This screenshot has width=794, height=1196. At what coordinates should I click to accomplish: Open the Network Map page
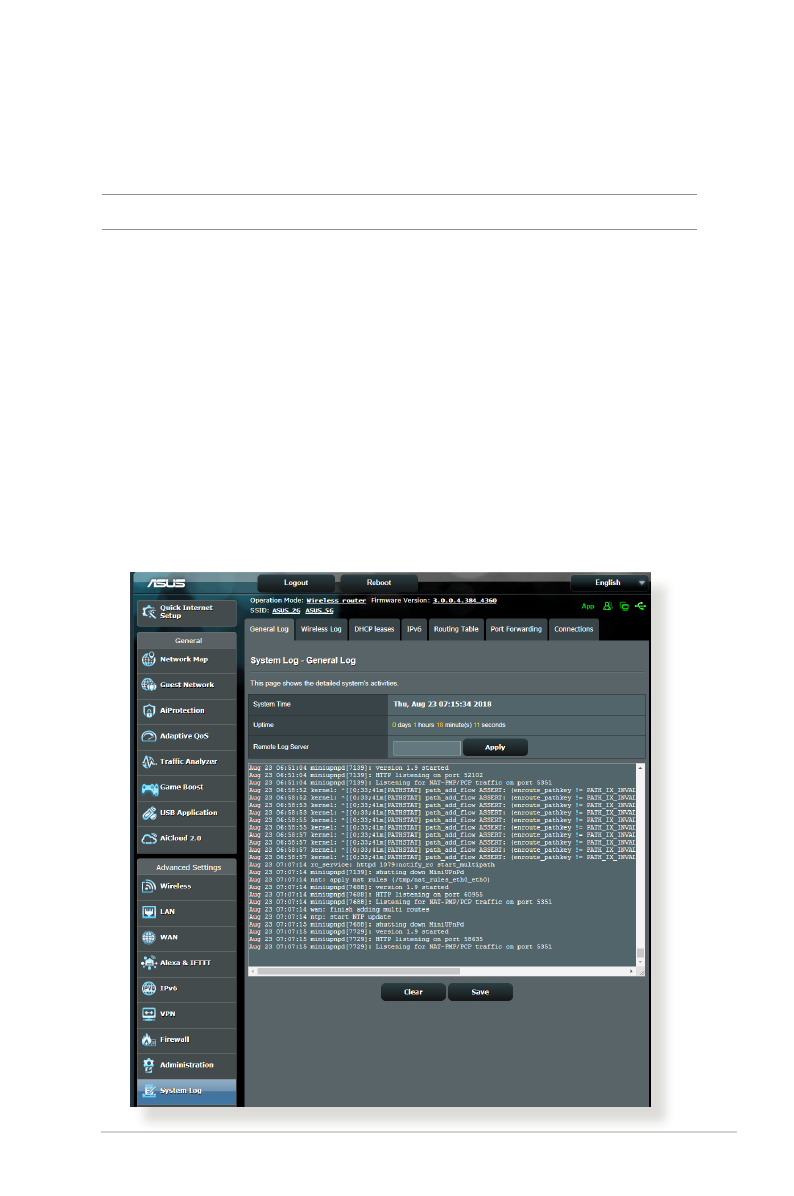click(x=186, y=659)
